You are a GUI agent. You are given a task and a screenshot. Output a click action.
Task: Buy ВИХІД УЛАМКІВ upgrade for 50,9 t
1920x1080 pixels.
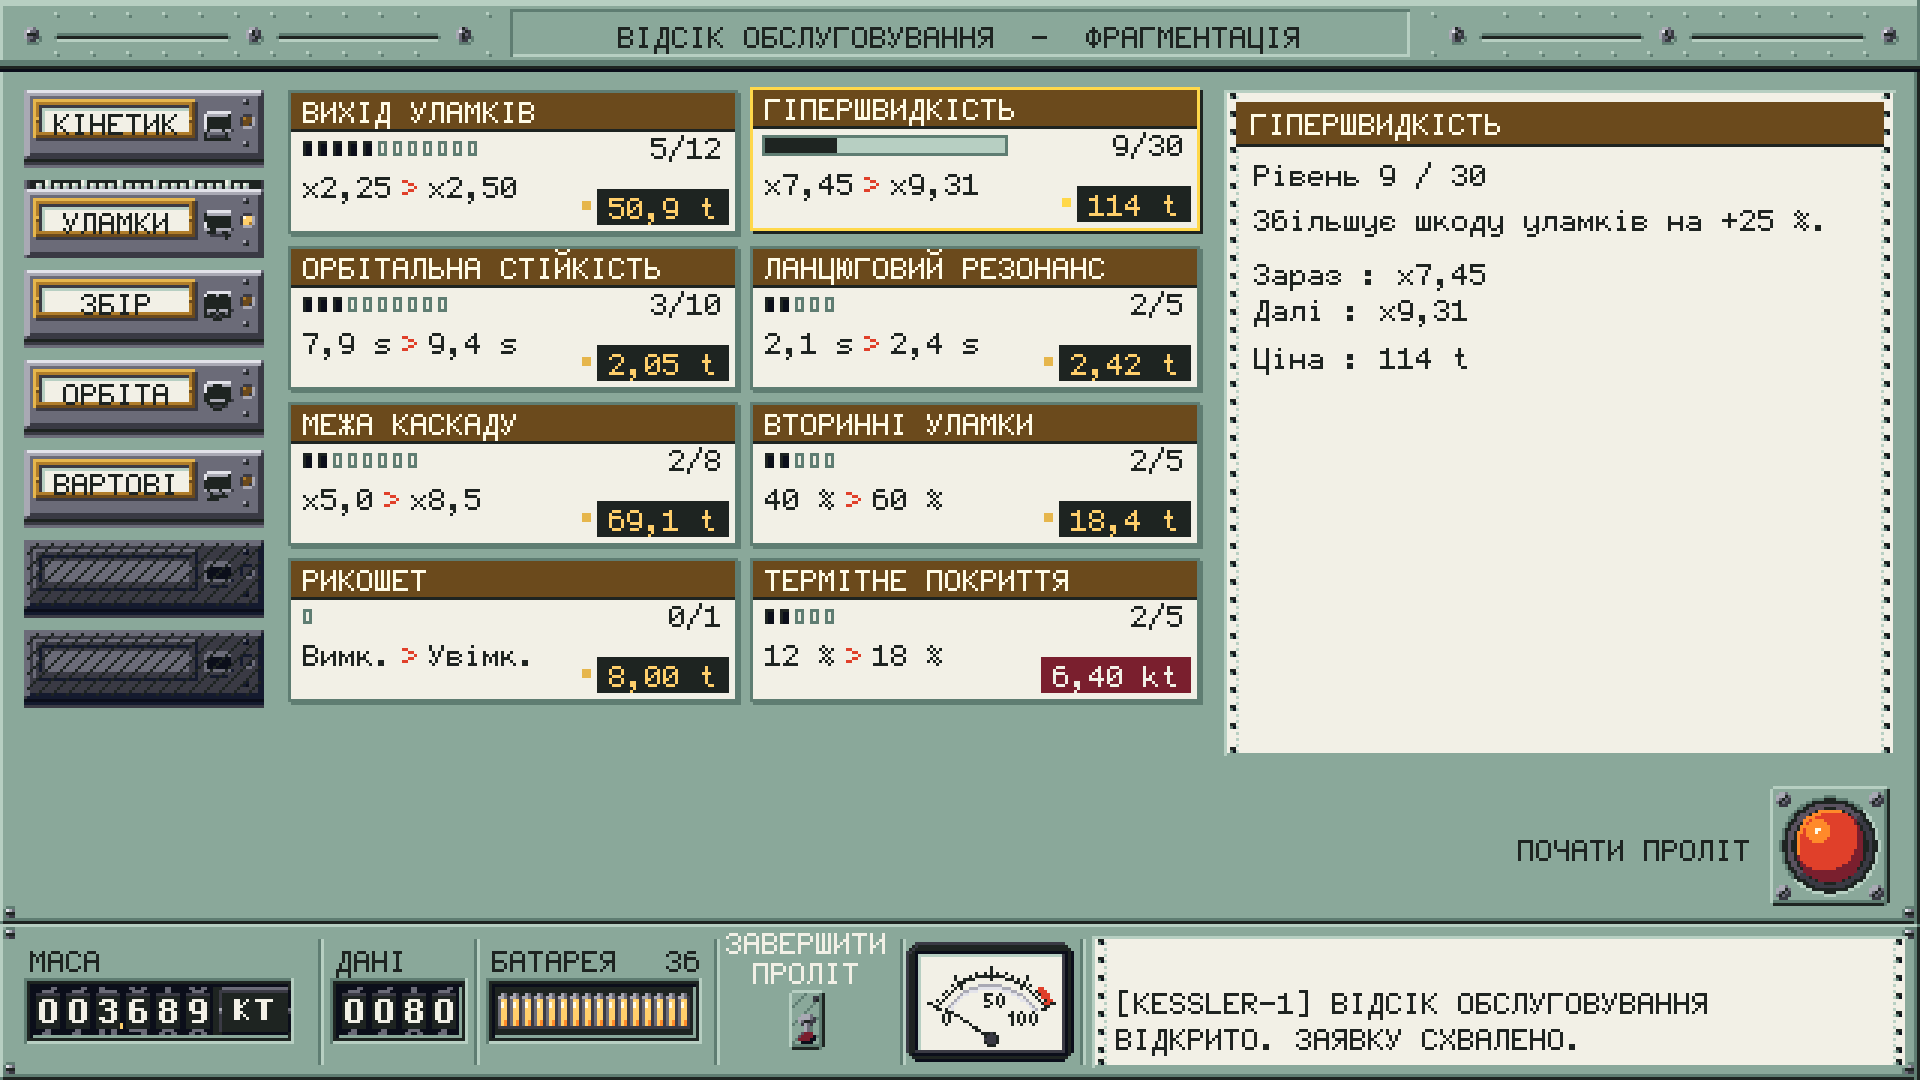(x=662, y=208)
